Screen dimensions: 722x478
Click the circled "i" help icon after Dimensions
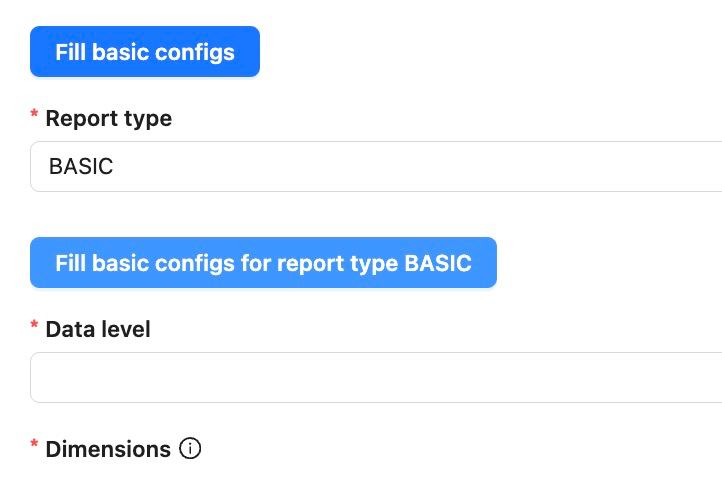pos(190,449)
